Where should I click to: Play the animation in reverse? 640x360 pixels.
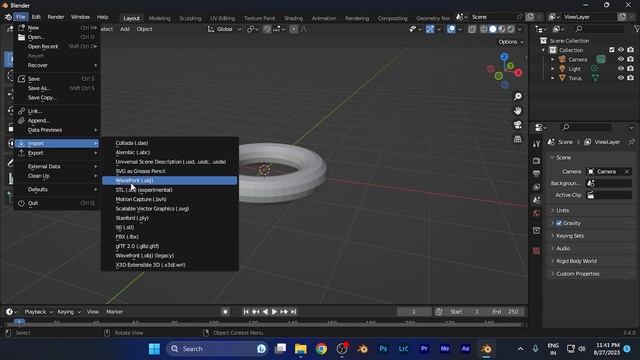tap(265, 312)
